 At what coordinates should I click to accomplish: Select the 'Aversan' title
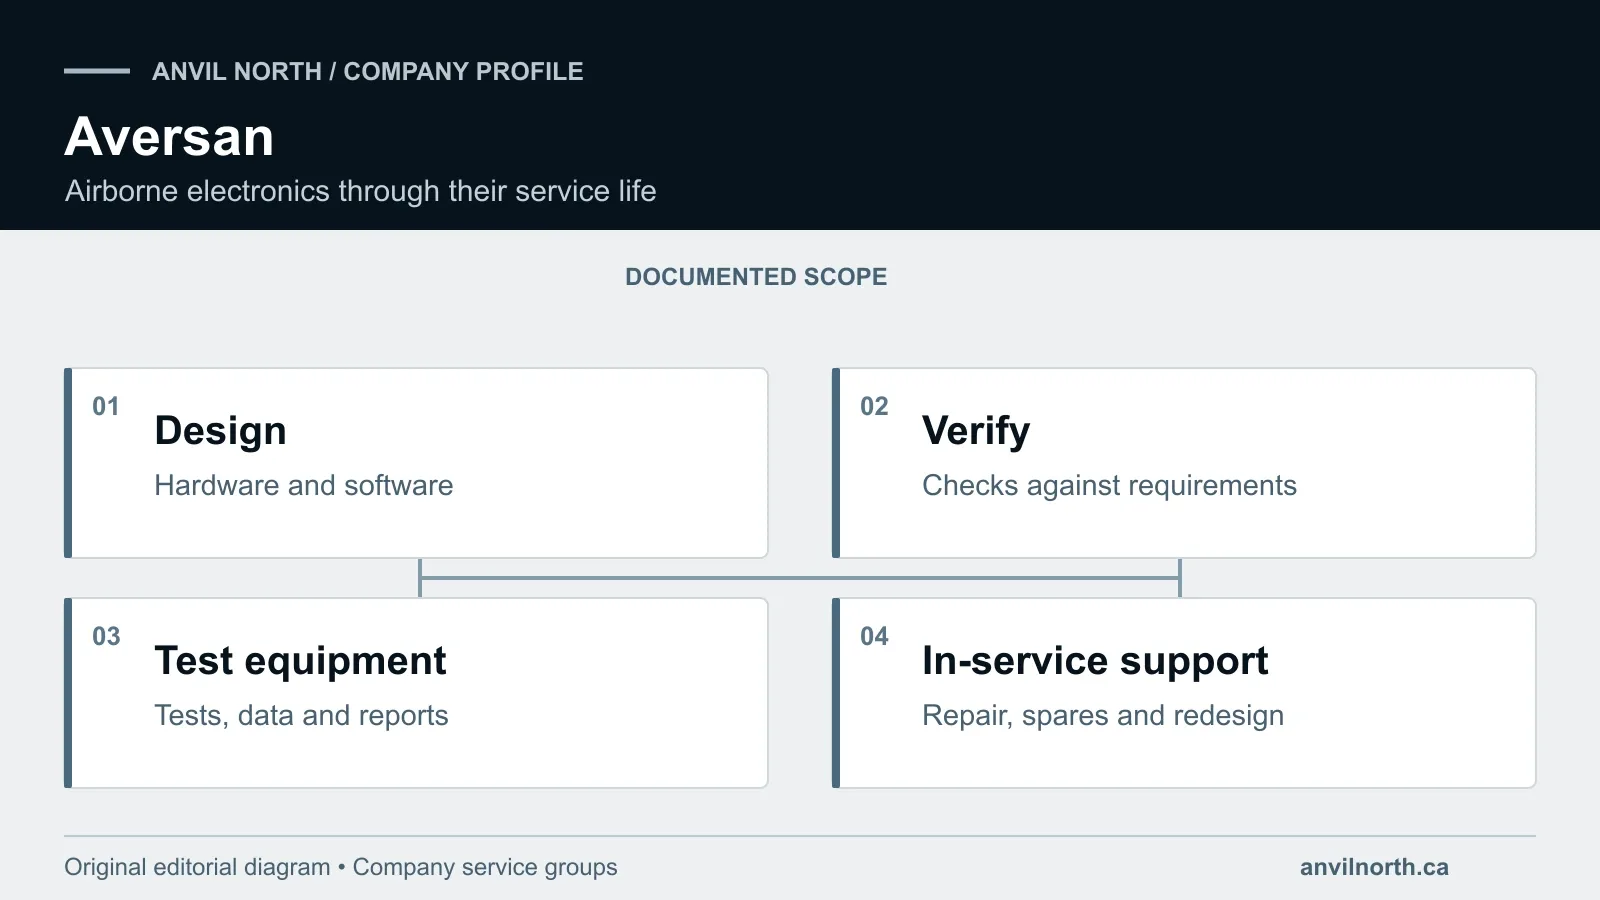(x=169, y=137)
